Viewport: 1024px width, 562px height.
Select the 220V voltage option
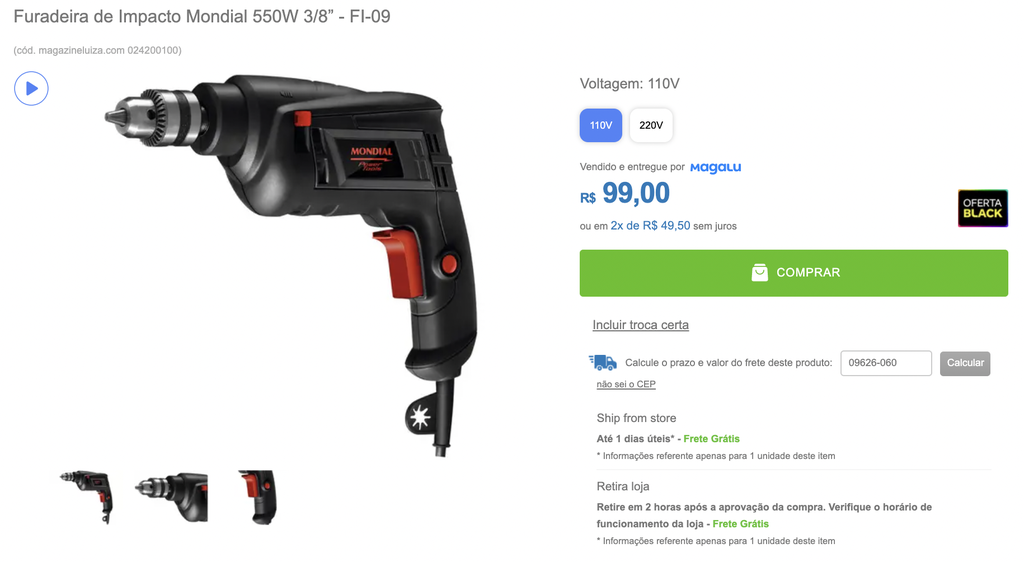tap(651, 125)
